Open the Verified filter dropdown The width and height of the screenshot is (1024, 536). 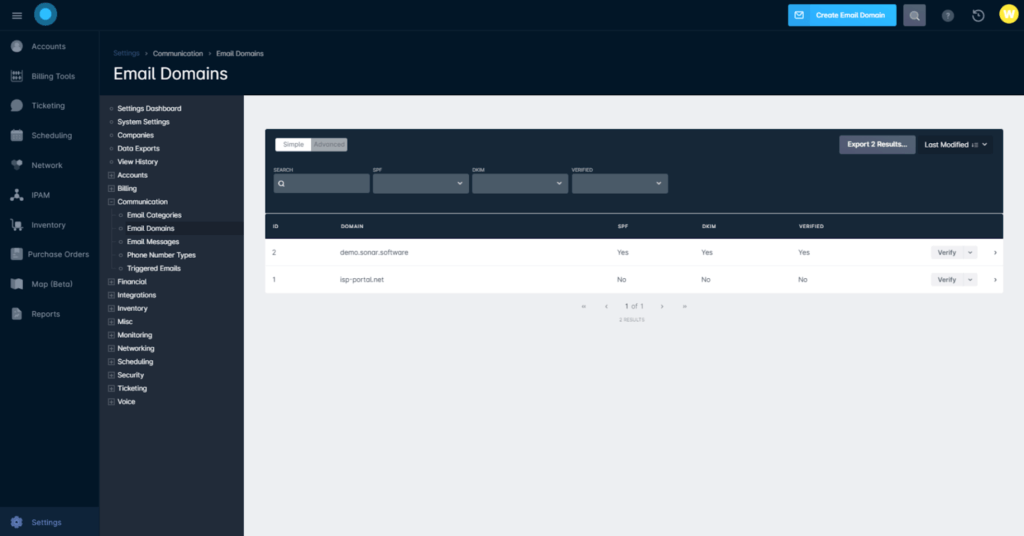click(x=620, y=183)
